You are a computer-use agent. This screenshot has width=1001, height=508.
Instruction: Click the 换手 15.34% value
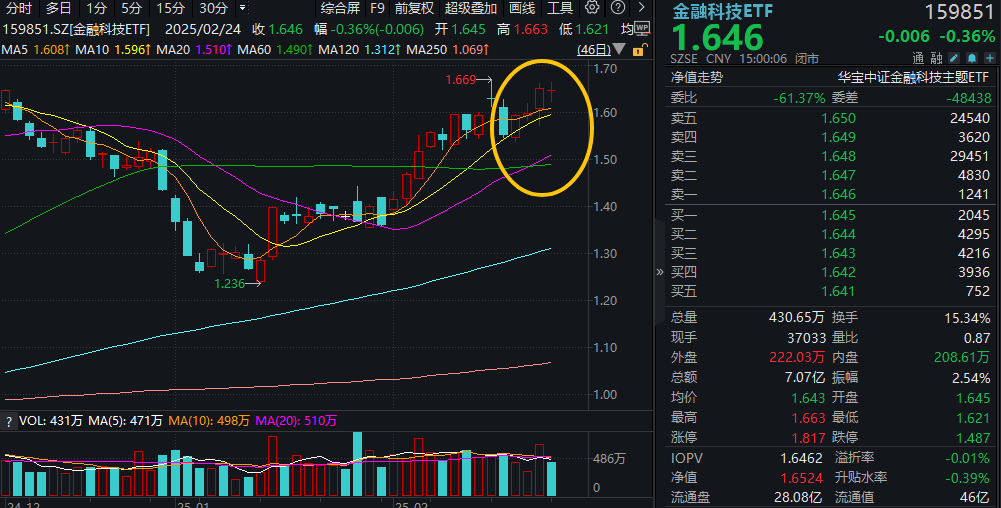coord(967,318)
